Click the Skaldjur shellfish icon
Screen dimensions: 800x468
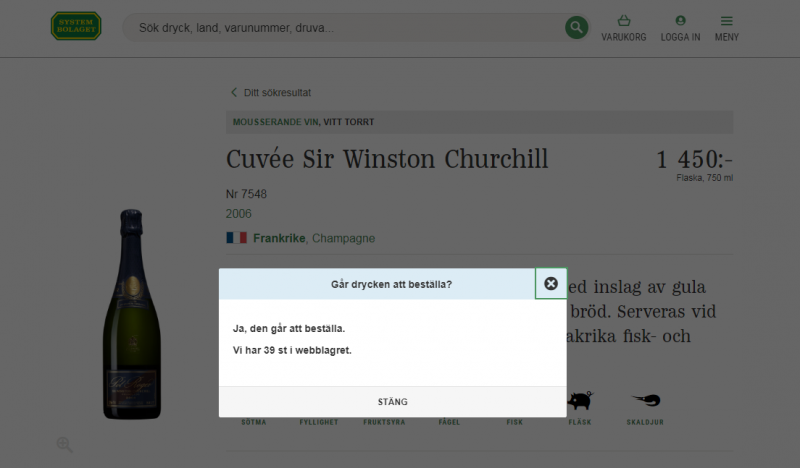tap(646, 400)
